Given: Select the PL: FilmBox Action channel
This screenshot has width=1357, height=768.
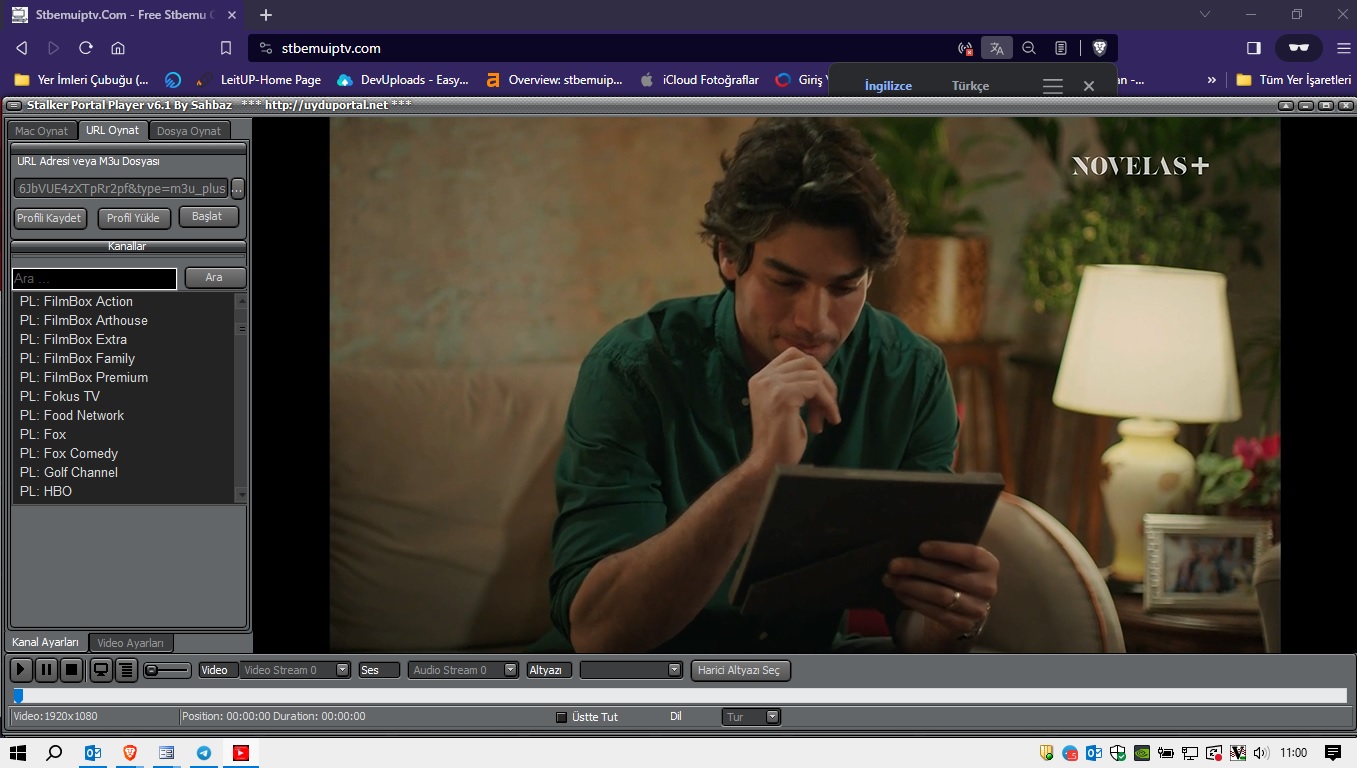Looking at the screenshot, I should pyautogui.click(x=124, y=301).
